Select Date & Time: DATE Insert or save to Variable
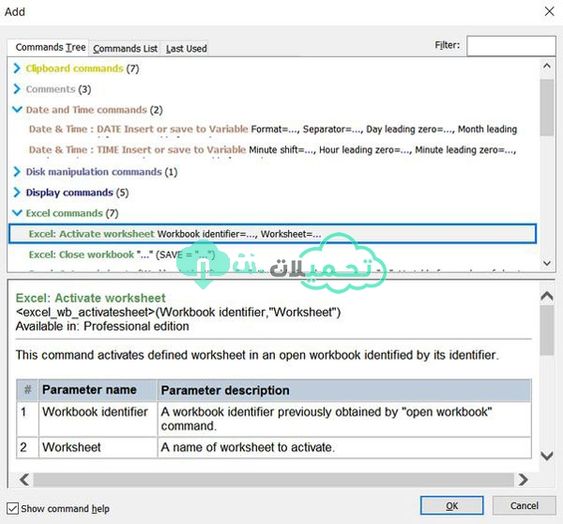The width and height of the screenshot is (563, 524). point(273,129)
